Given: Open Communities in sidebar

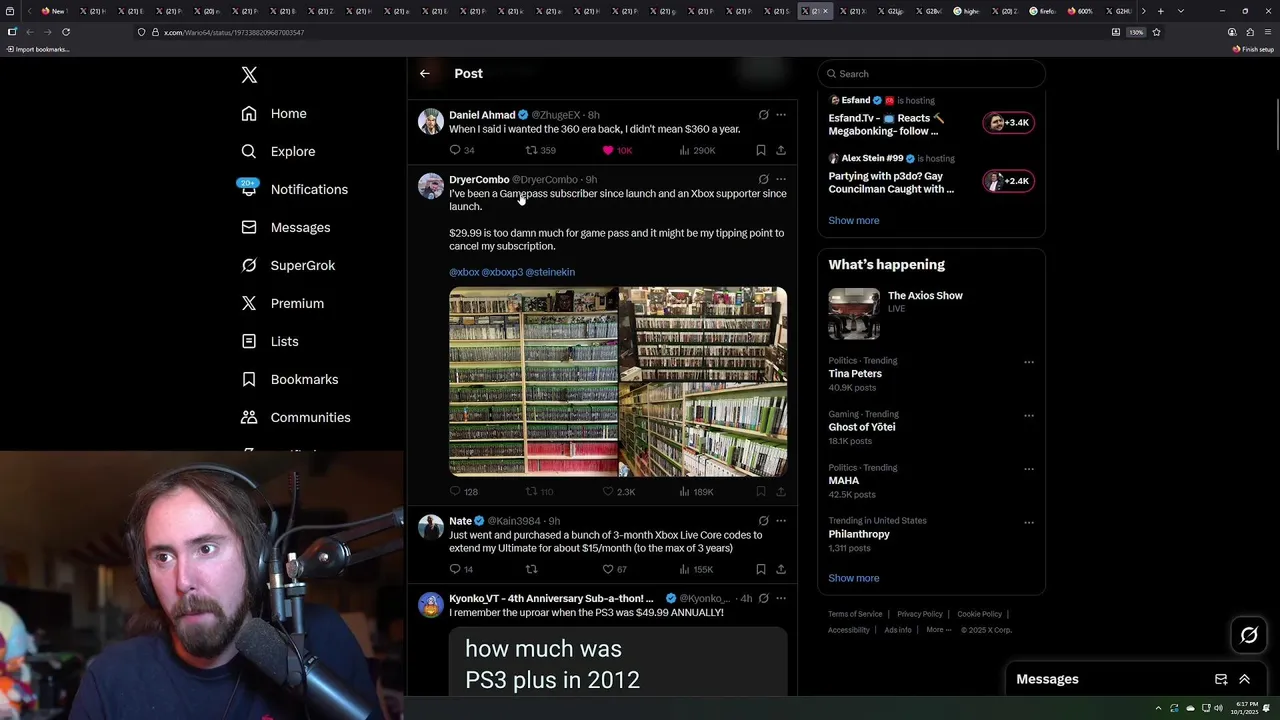Looking at the screenshot, I should [x=296, y=418].
